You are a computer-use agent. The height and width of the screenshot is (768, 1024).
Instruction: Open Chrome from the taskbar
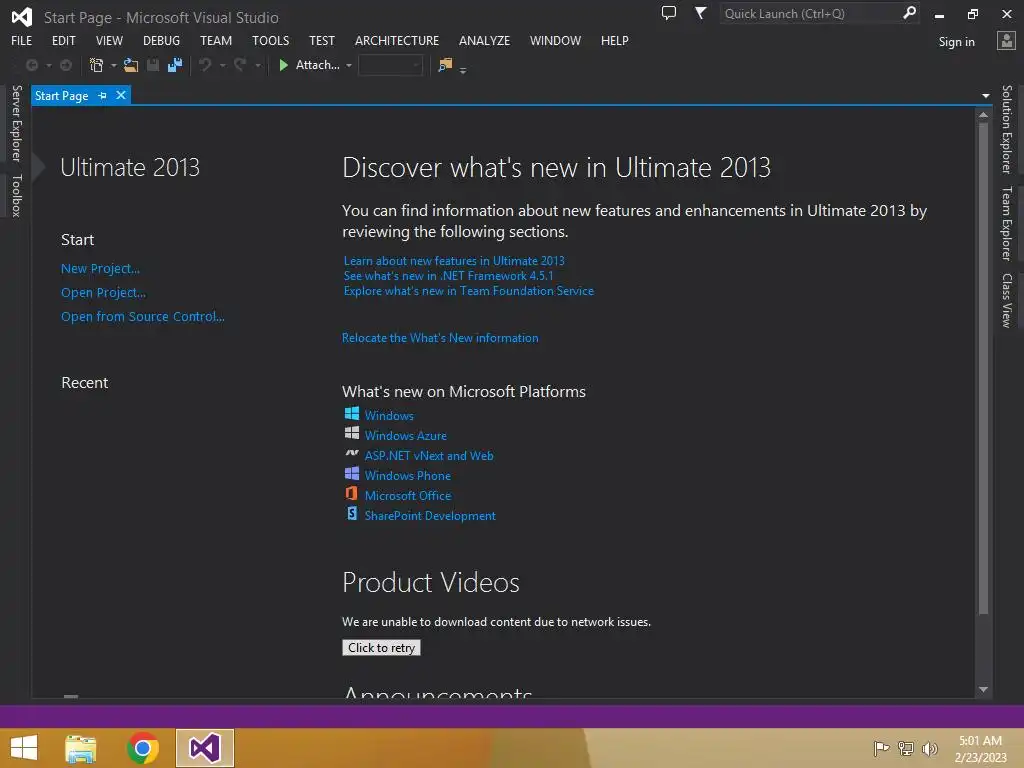click(x=143, y=748)
